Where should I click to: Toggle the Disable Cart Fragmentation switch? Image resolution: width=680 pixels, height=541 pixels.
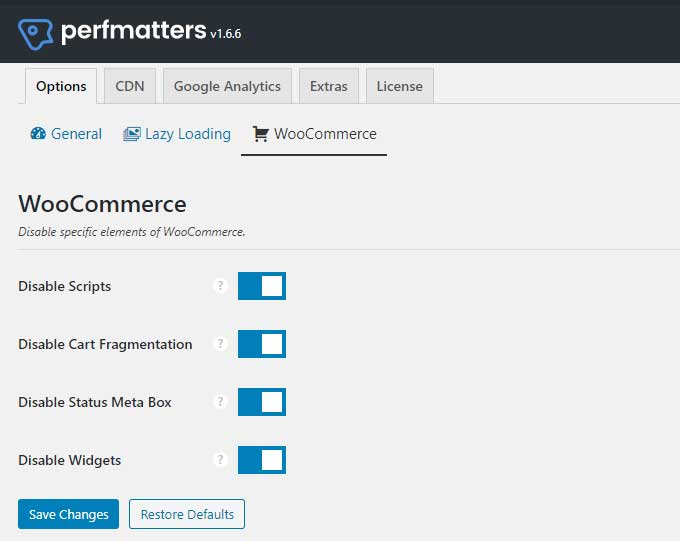tap(262, 344)
